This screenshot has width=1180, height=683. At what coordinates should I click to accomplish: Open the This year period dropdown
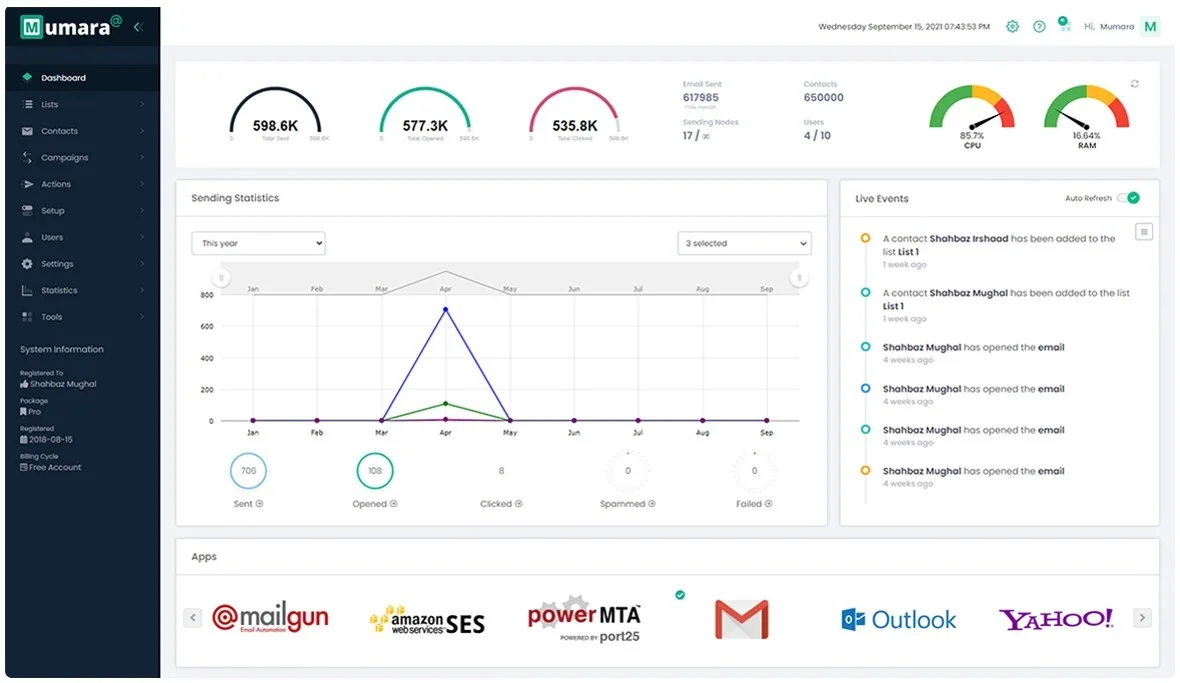258,243
